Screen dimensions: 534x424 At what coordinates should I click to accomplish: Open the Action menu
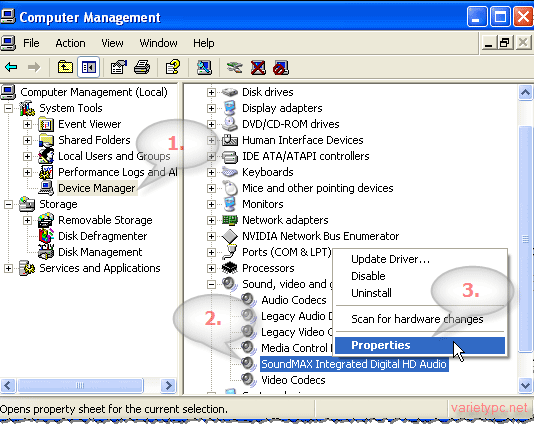click(x=70, y=43)
